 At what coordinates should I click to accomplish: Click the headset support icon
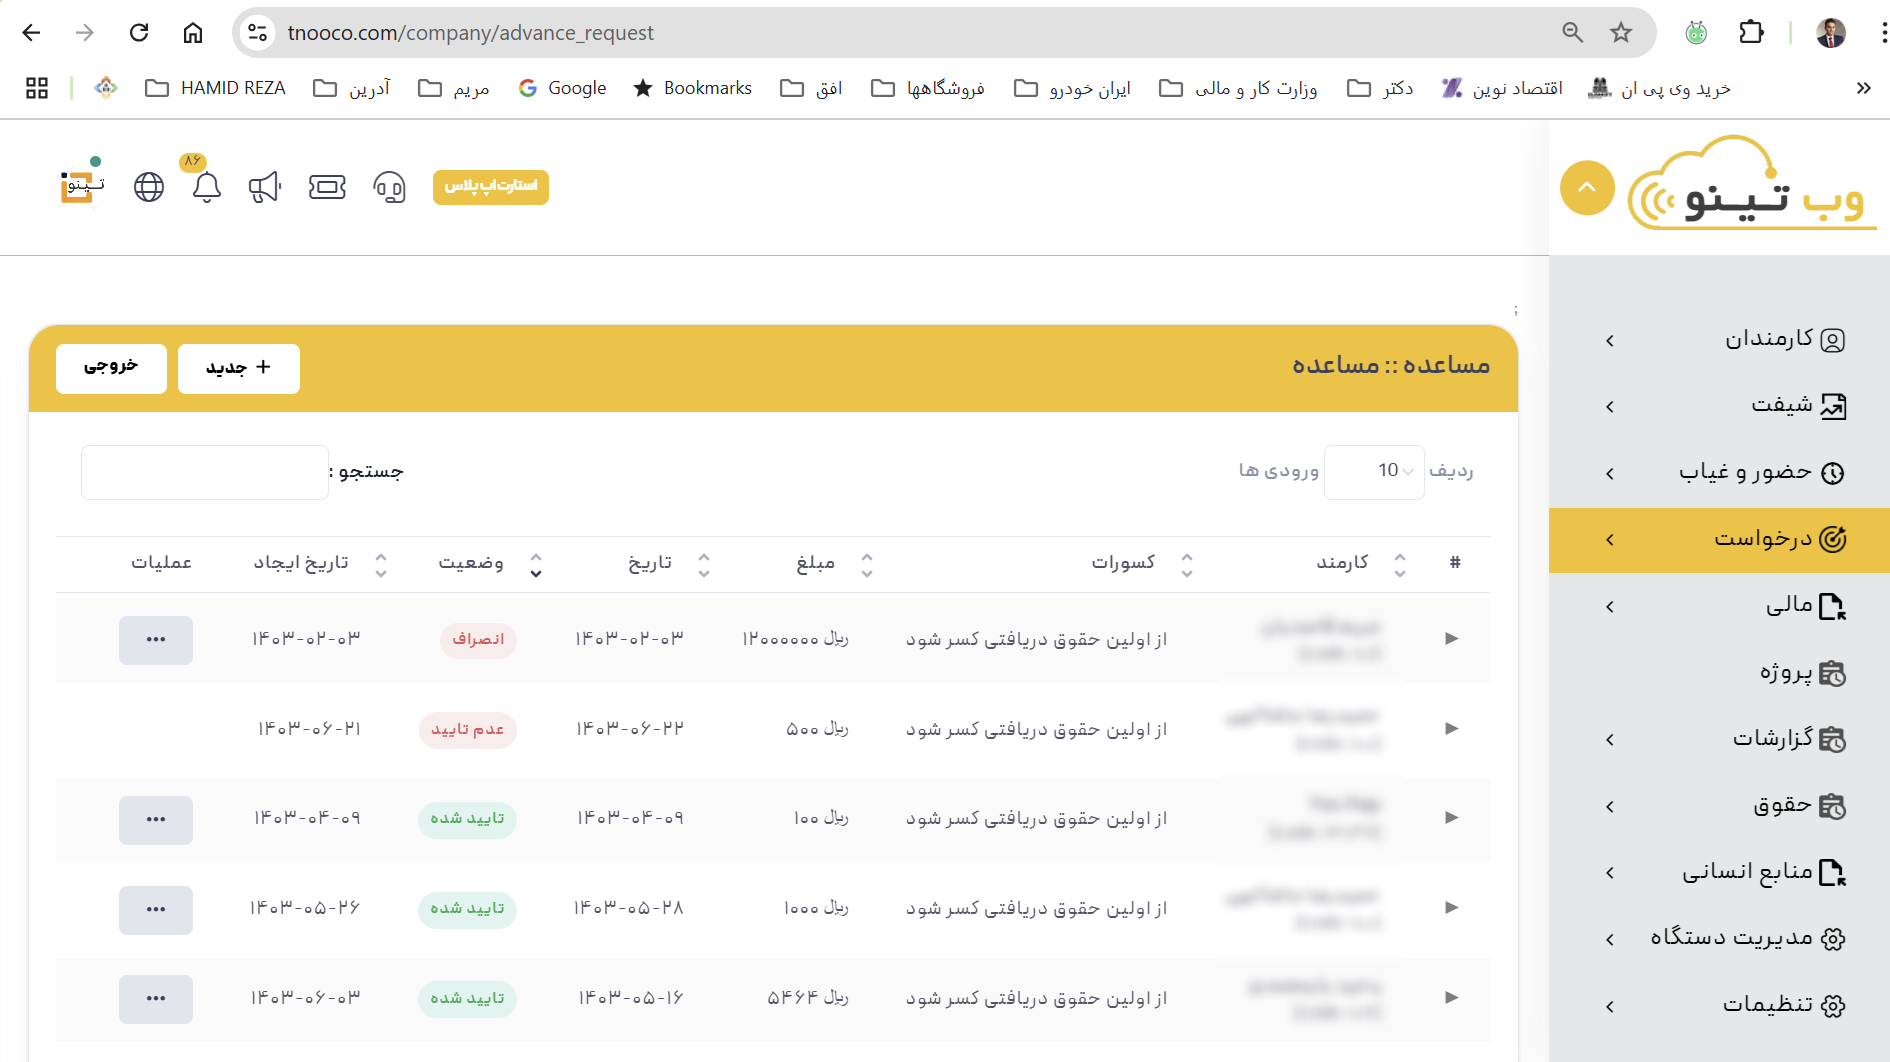389,187
